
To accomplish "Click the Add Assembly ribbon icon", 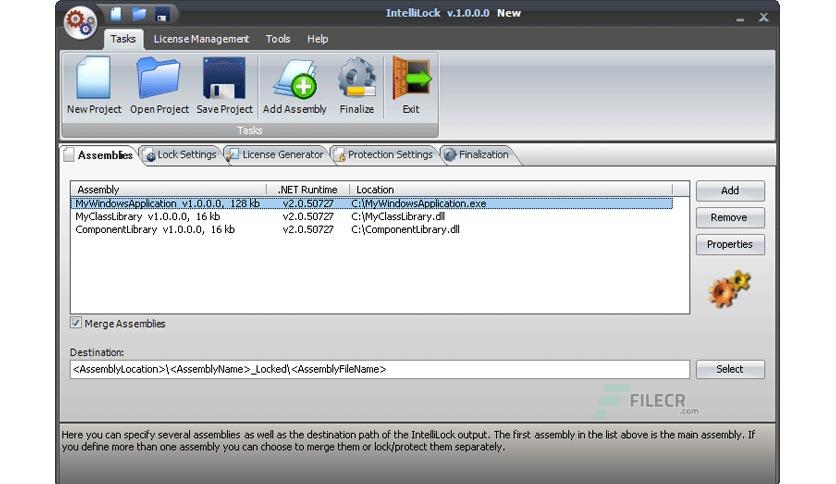I will click(x=295, y=86).
